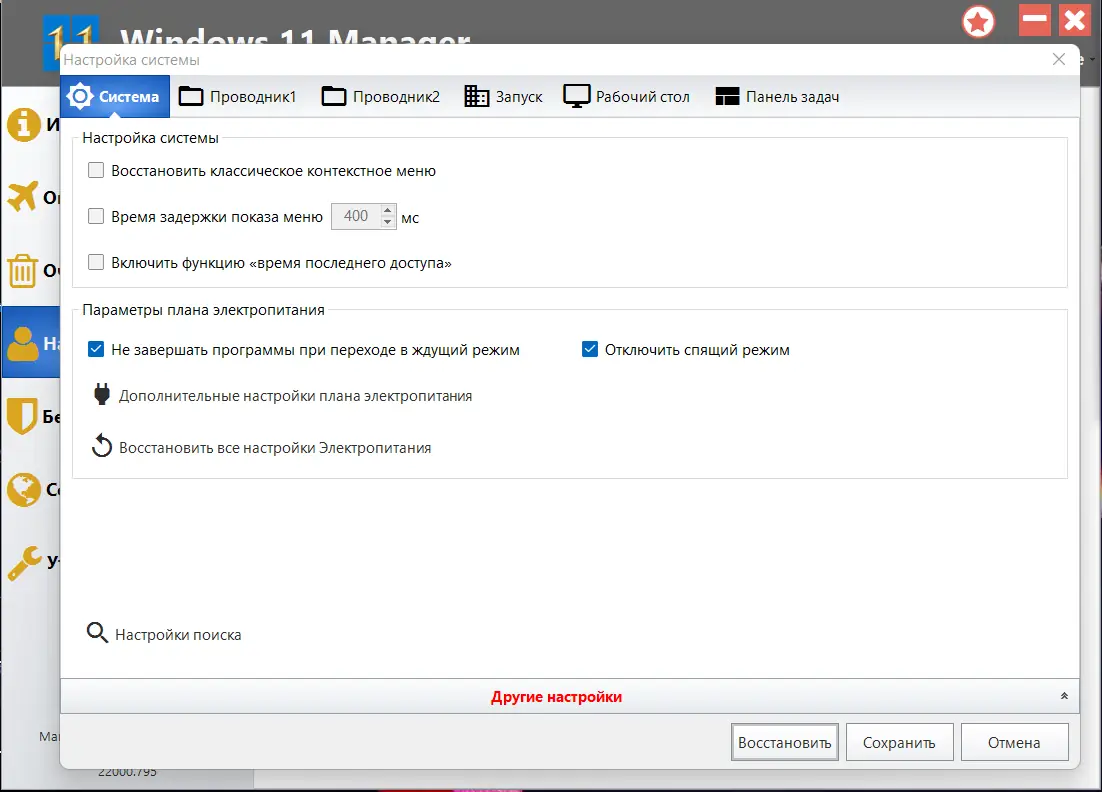Uncheck Не завершать программы при переходе

(96, 349)
